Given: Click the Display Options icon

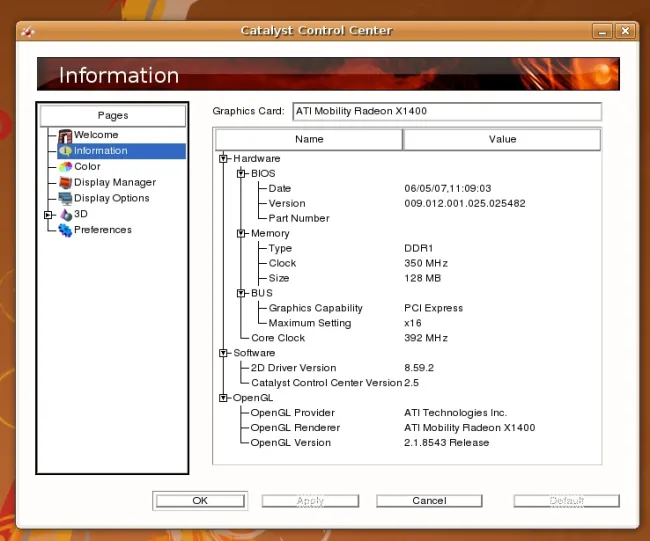Looking at the screenshot, I should click(x=65, y=198).
